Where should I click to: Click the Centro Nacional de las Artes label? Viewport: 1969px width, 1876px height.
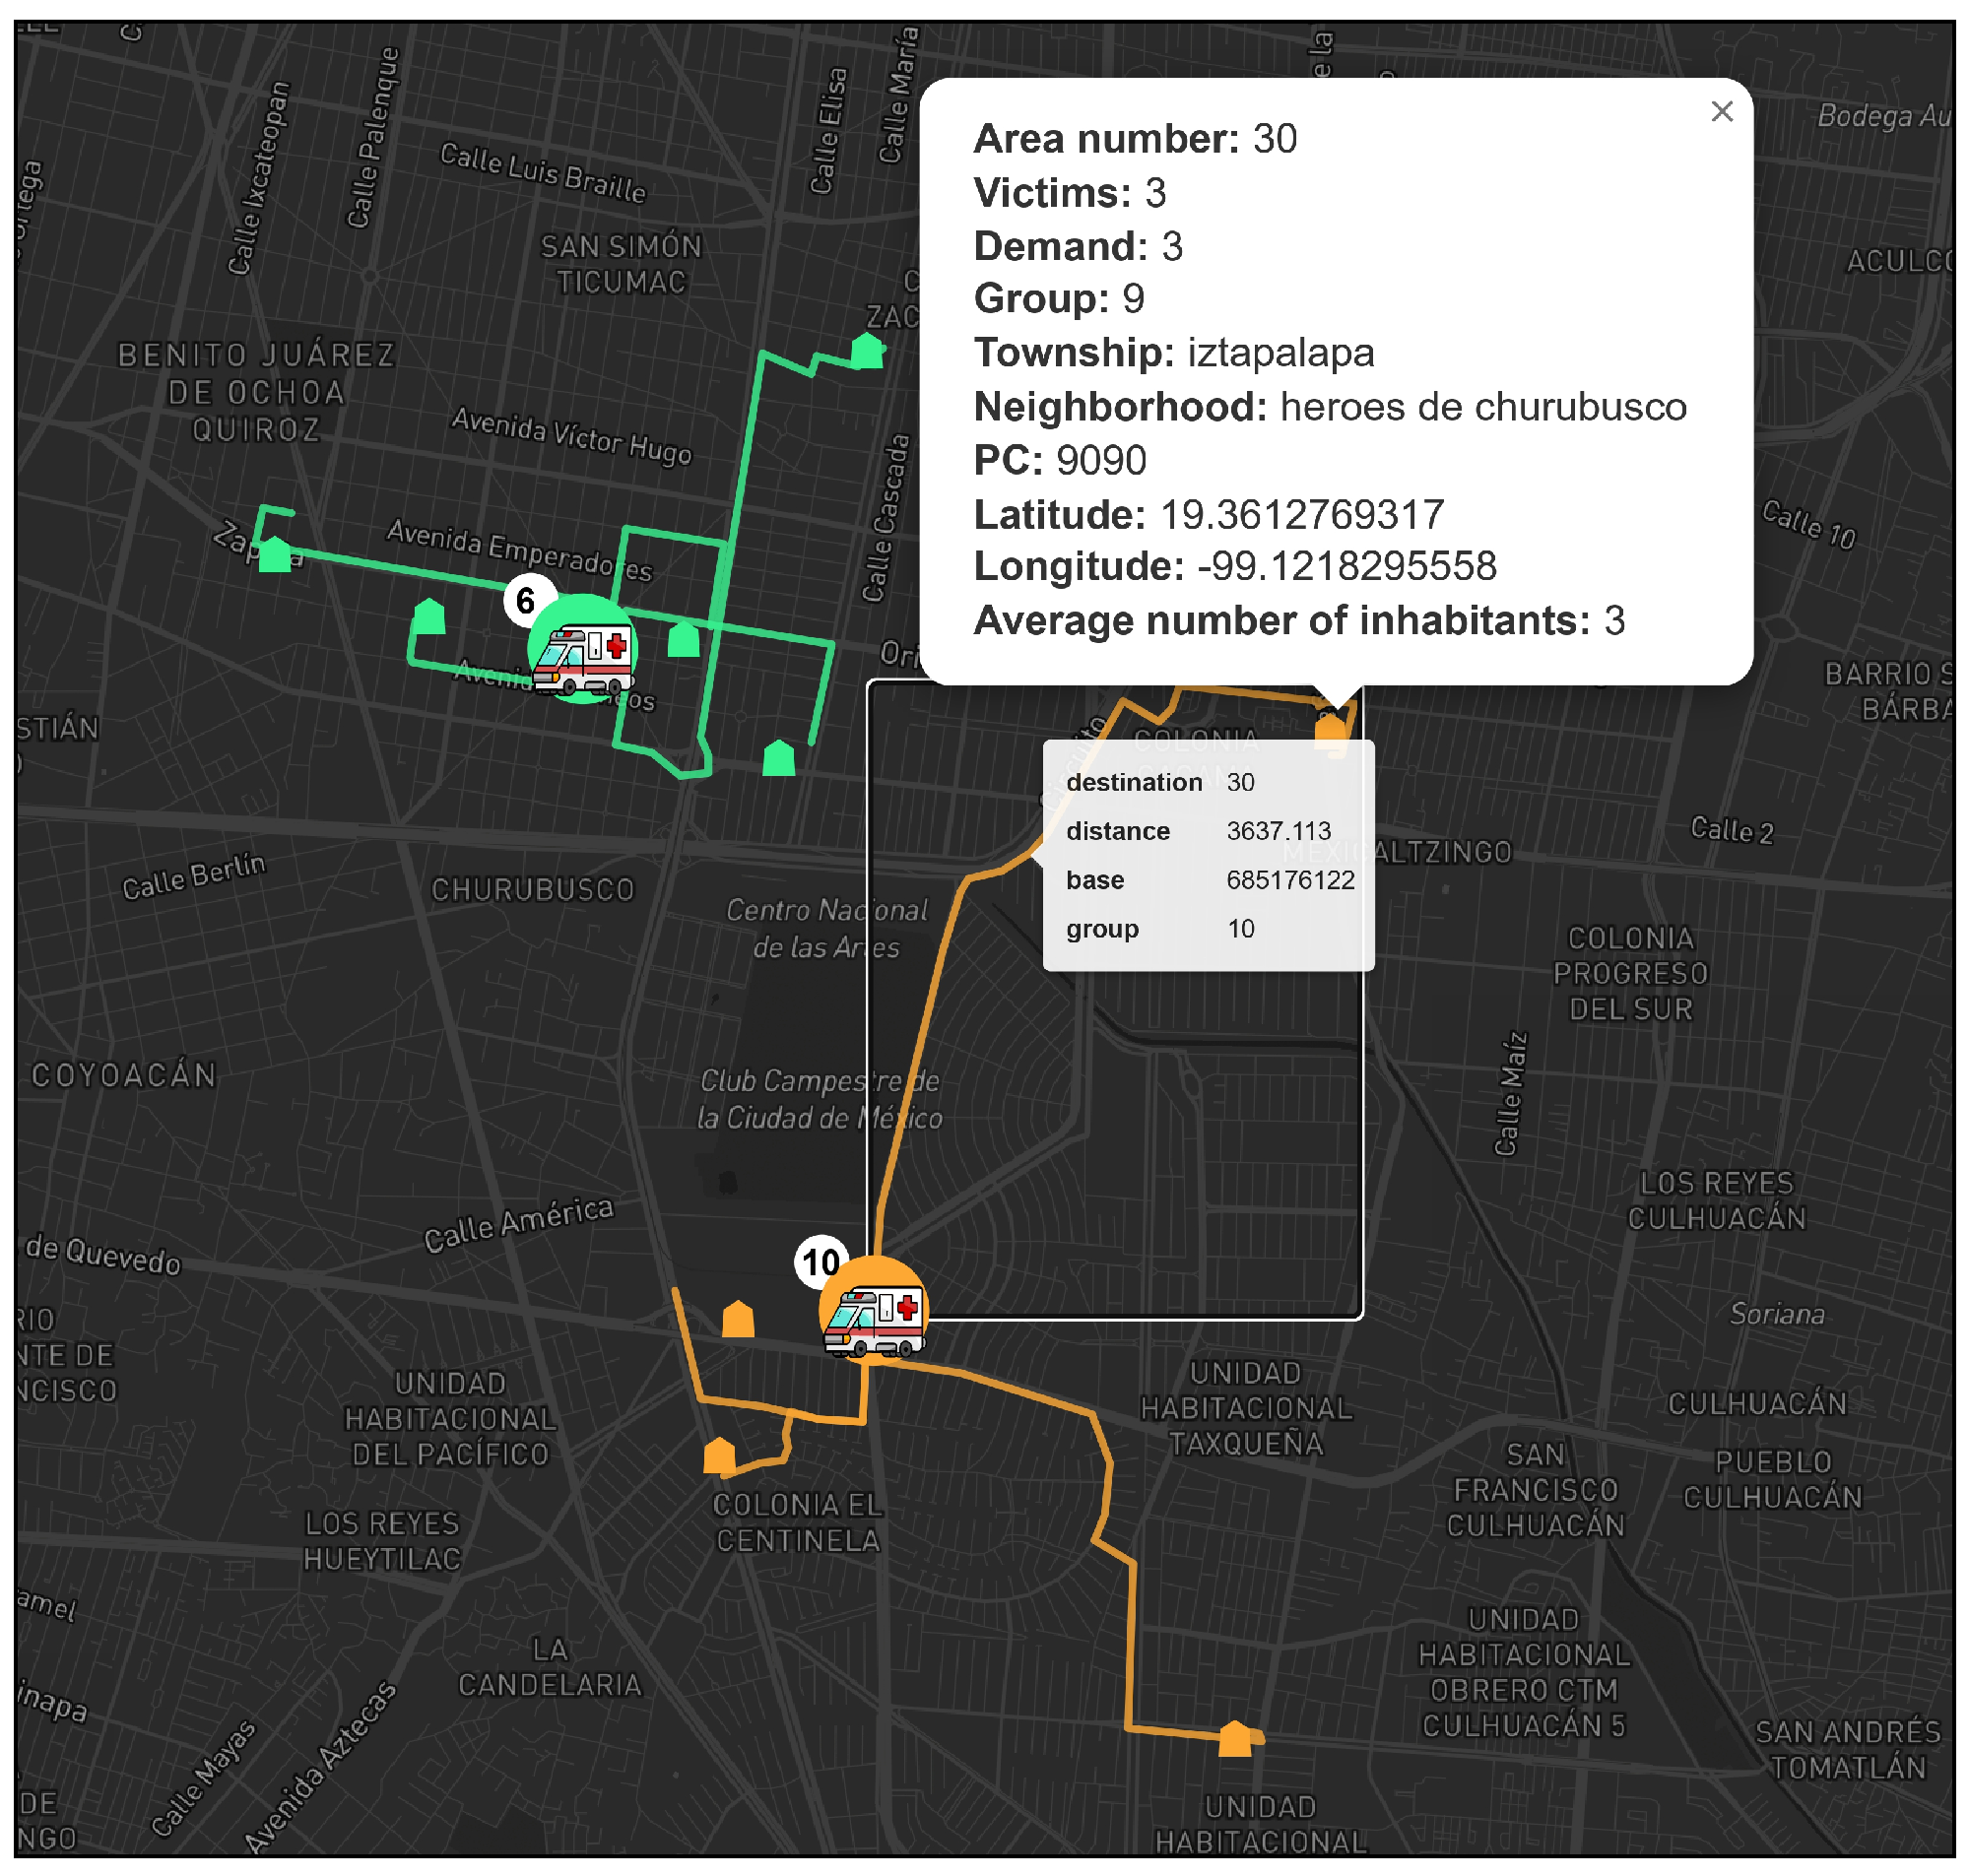tap(826, 928)
